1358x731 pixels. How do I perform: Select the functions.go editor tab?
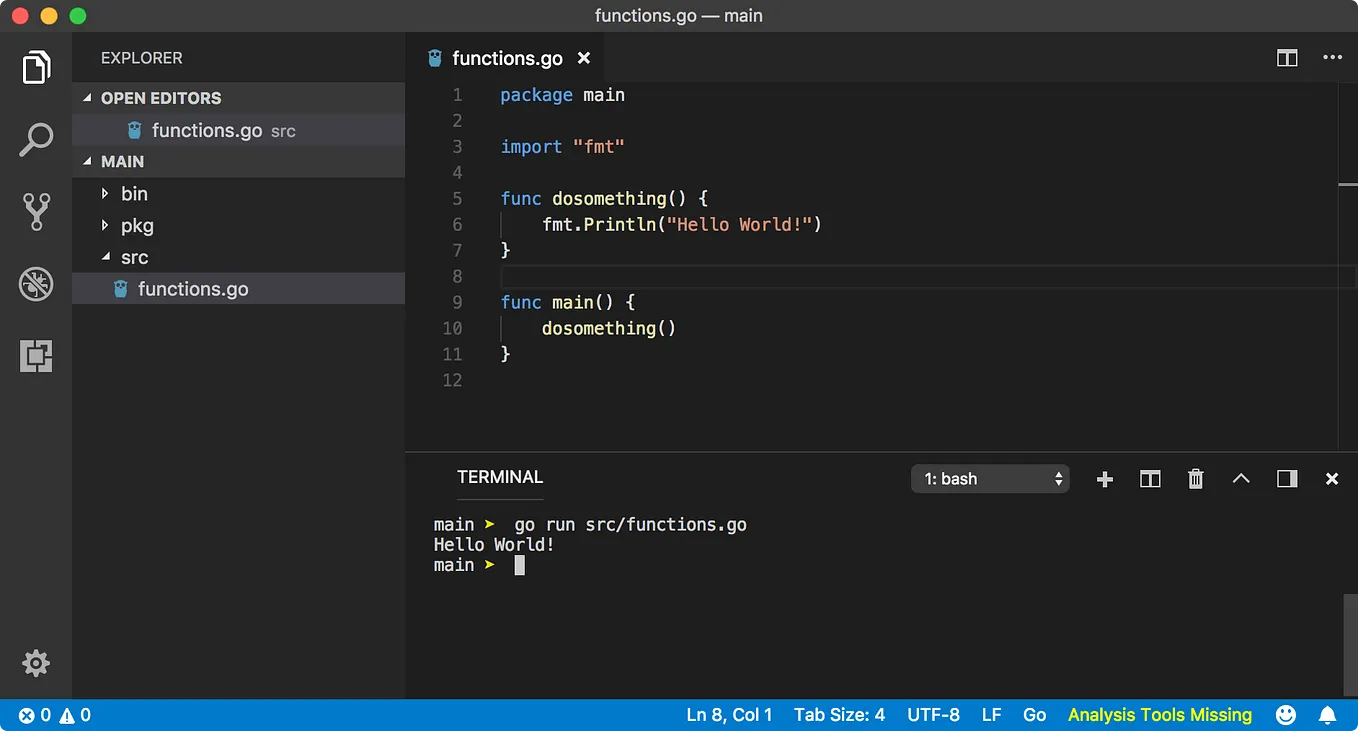click(x=507, y=58)
